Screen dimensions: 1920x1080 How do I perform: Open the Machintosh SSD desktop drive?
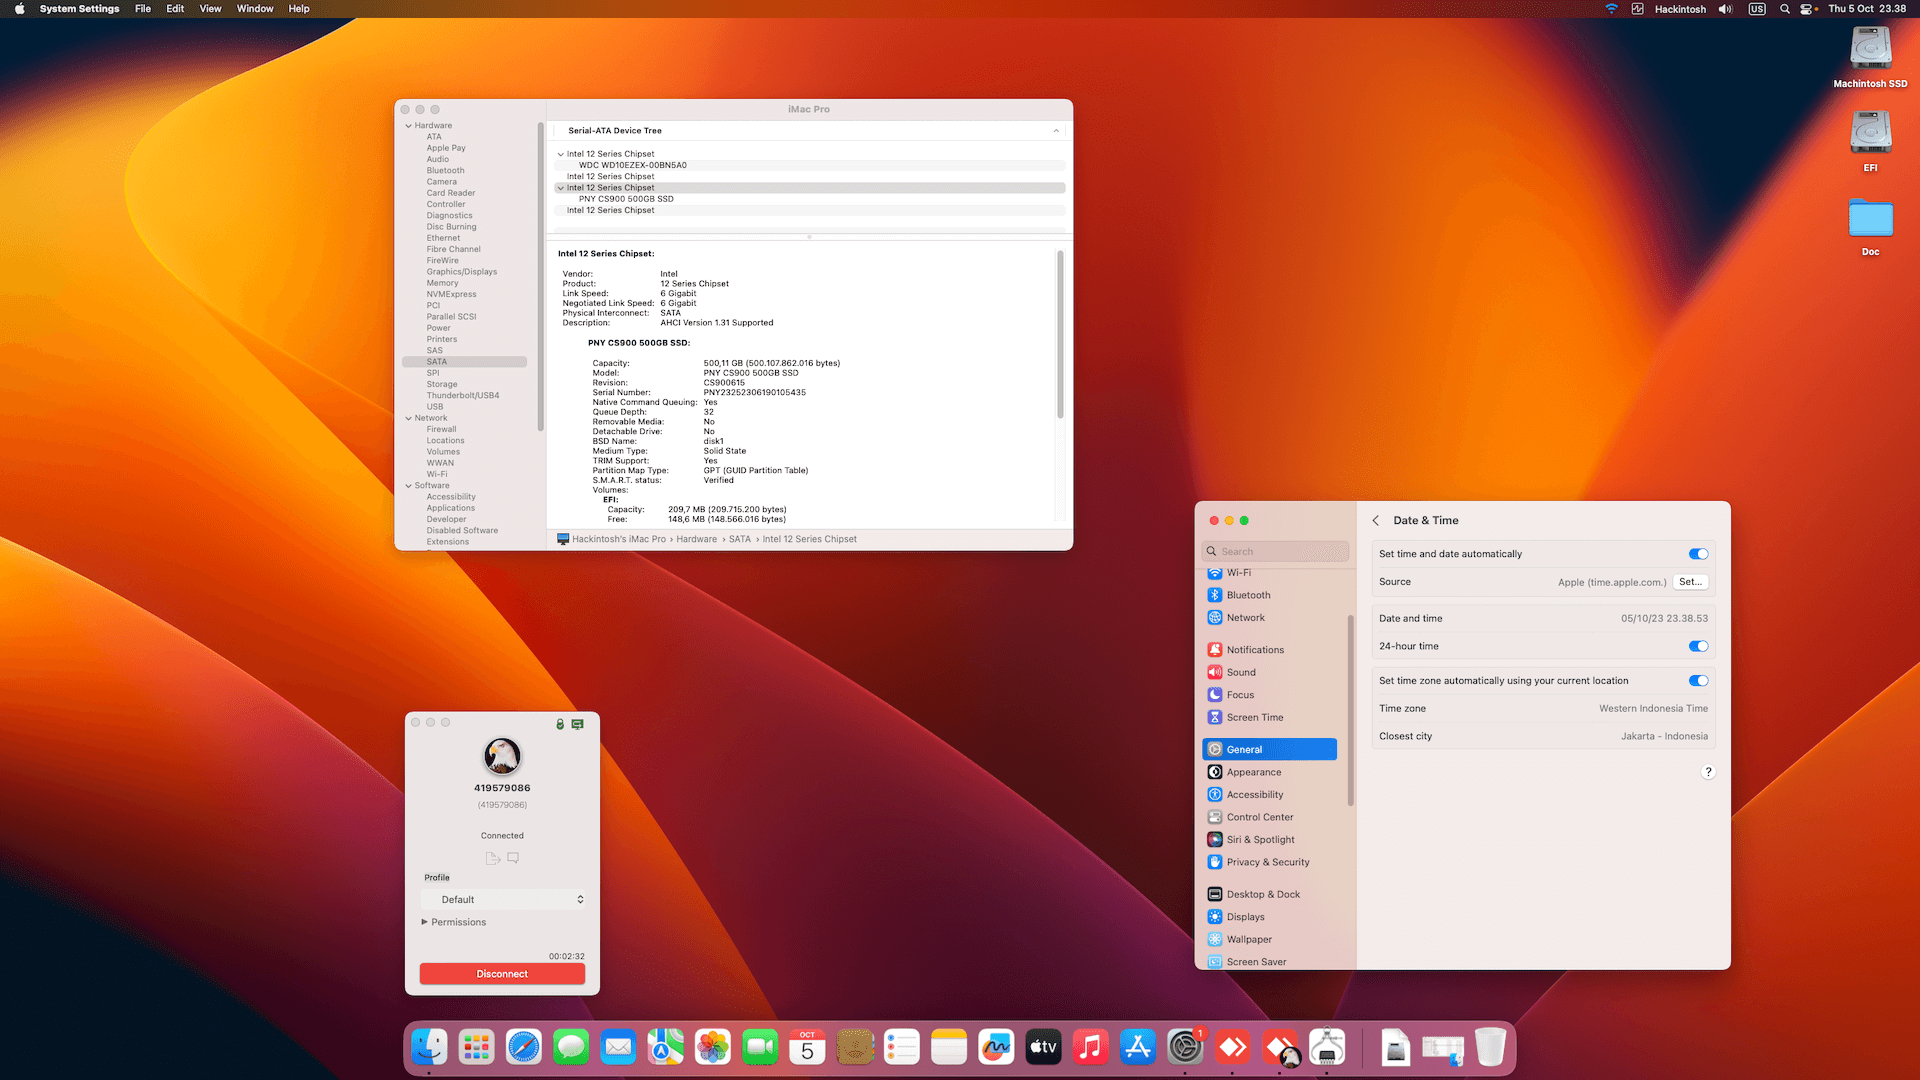pyautogui.click(x=1869, y=49)
